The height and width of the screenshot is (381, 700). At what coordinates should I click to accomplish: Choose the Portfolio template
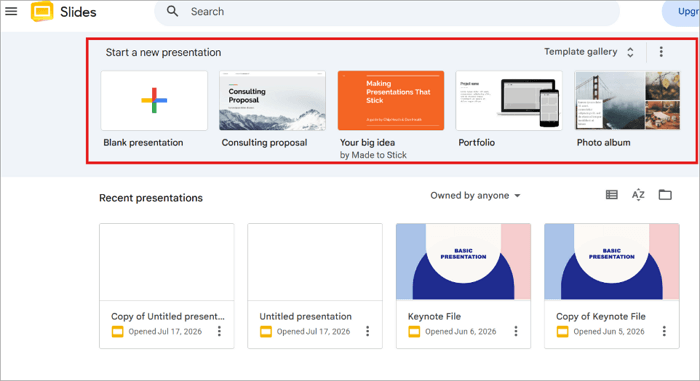[509, 100]
